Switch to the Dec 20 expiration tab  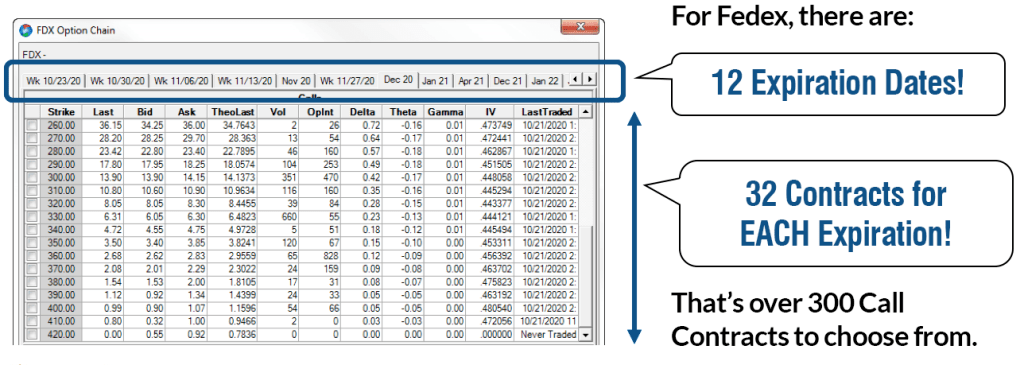[398, 79]
